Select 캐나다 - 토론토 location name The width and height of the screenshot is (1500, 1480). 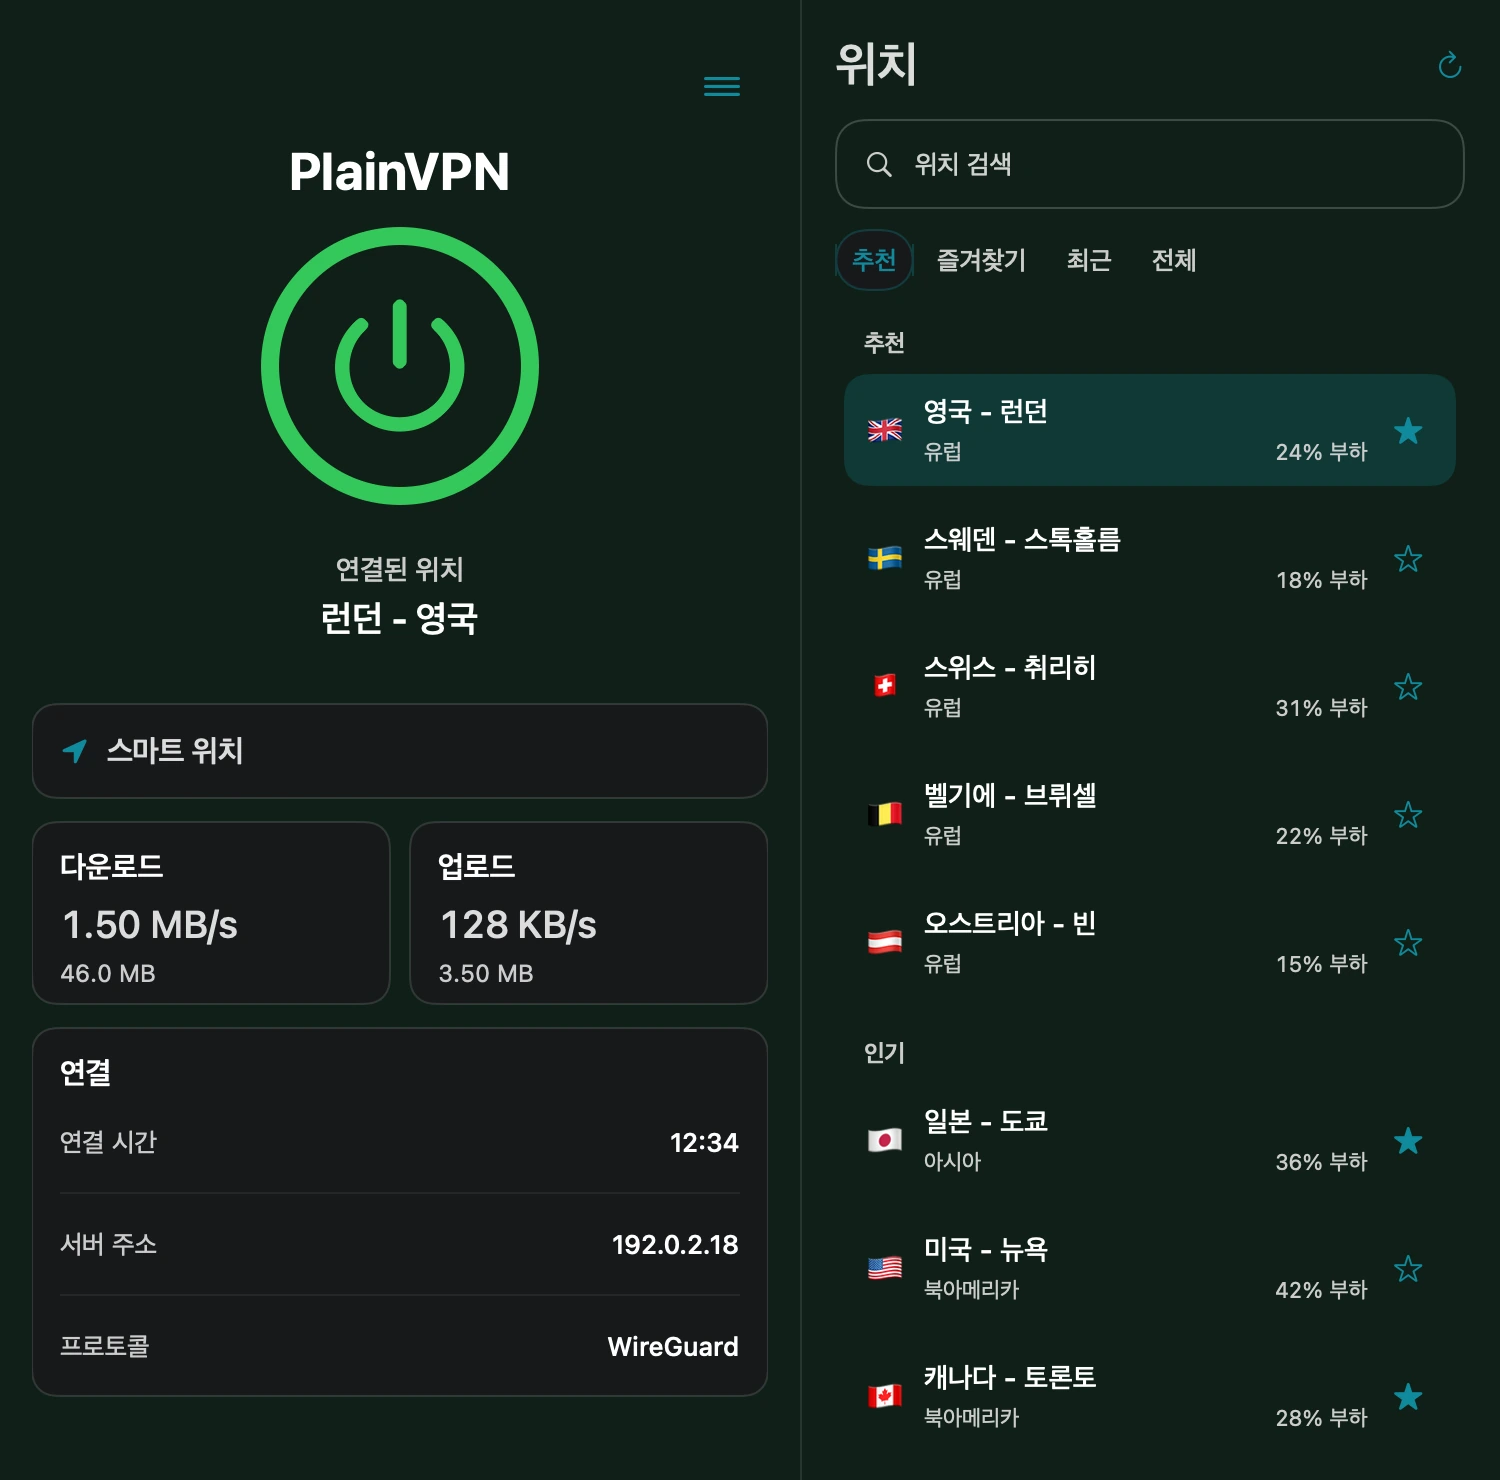1010,1377
